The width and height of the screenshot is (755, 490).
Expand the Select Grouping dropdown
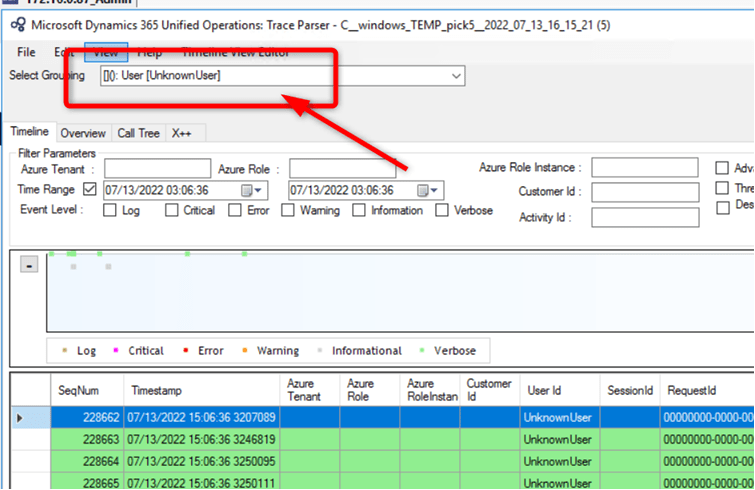(457, 76)
